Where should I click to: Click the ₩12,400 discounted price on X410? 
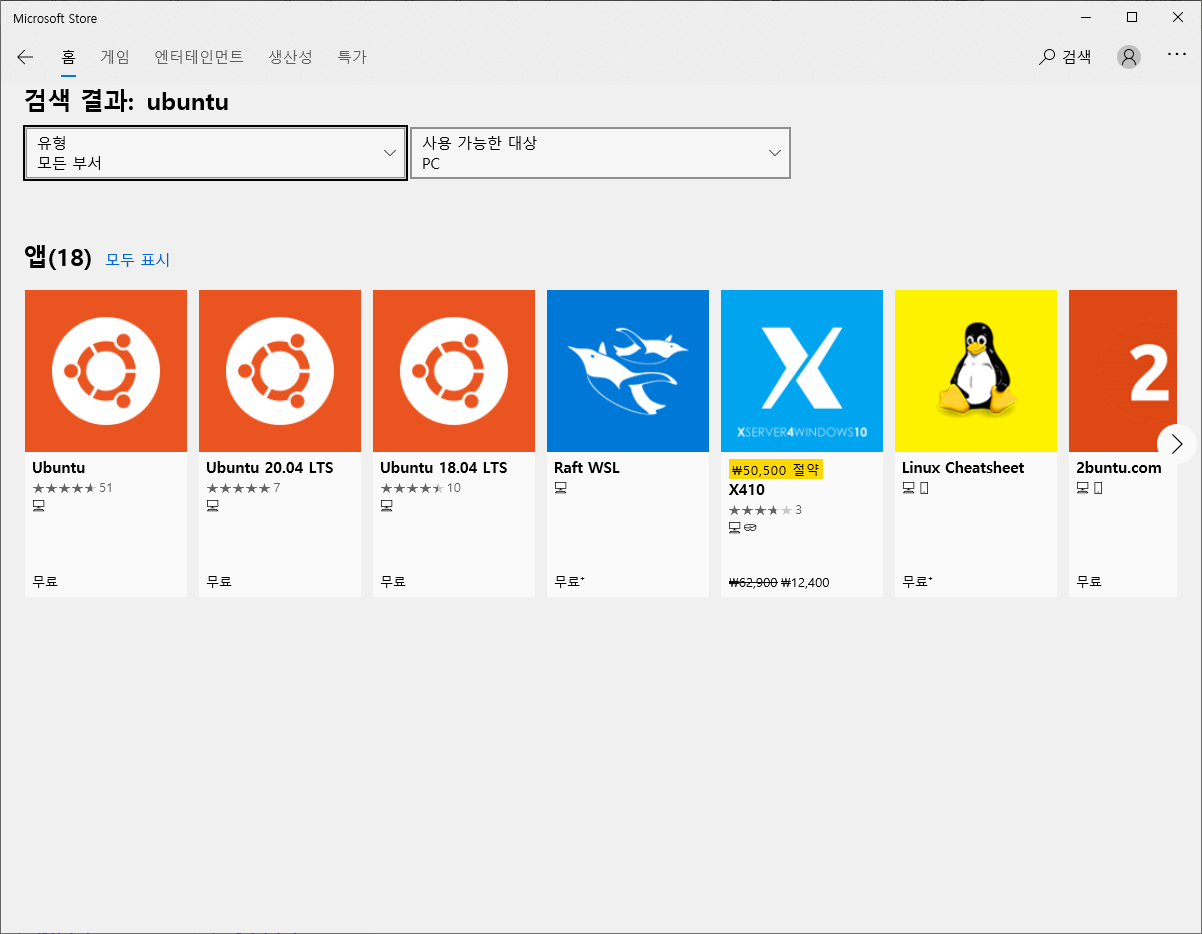pos(805,582)
